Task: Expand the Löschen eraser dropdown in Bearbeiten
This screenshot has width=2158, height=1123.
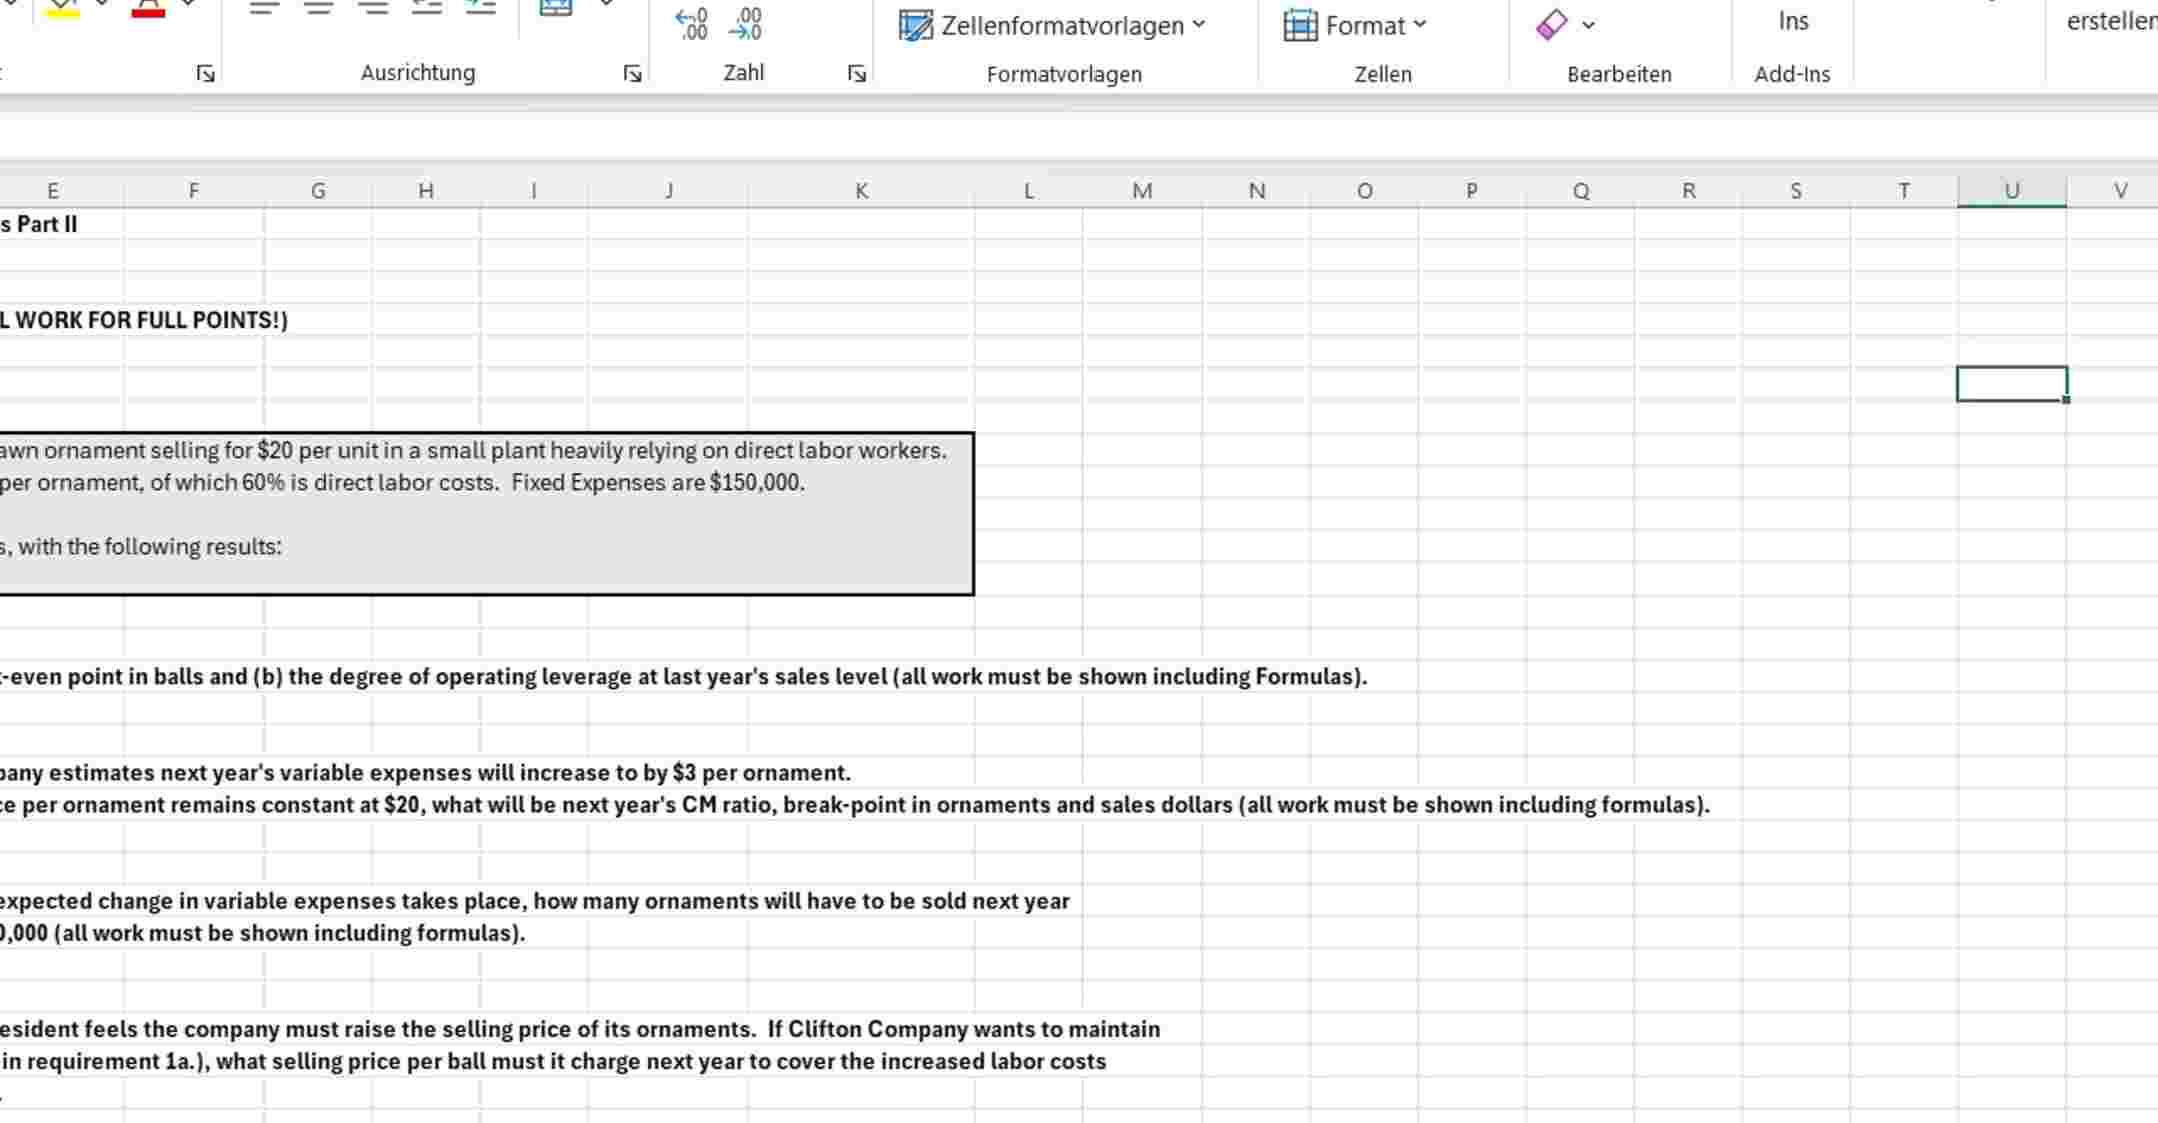Action: (x=1589, y=23)
